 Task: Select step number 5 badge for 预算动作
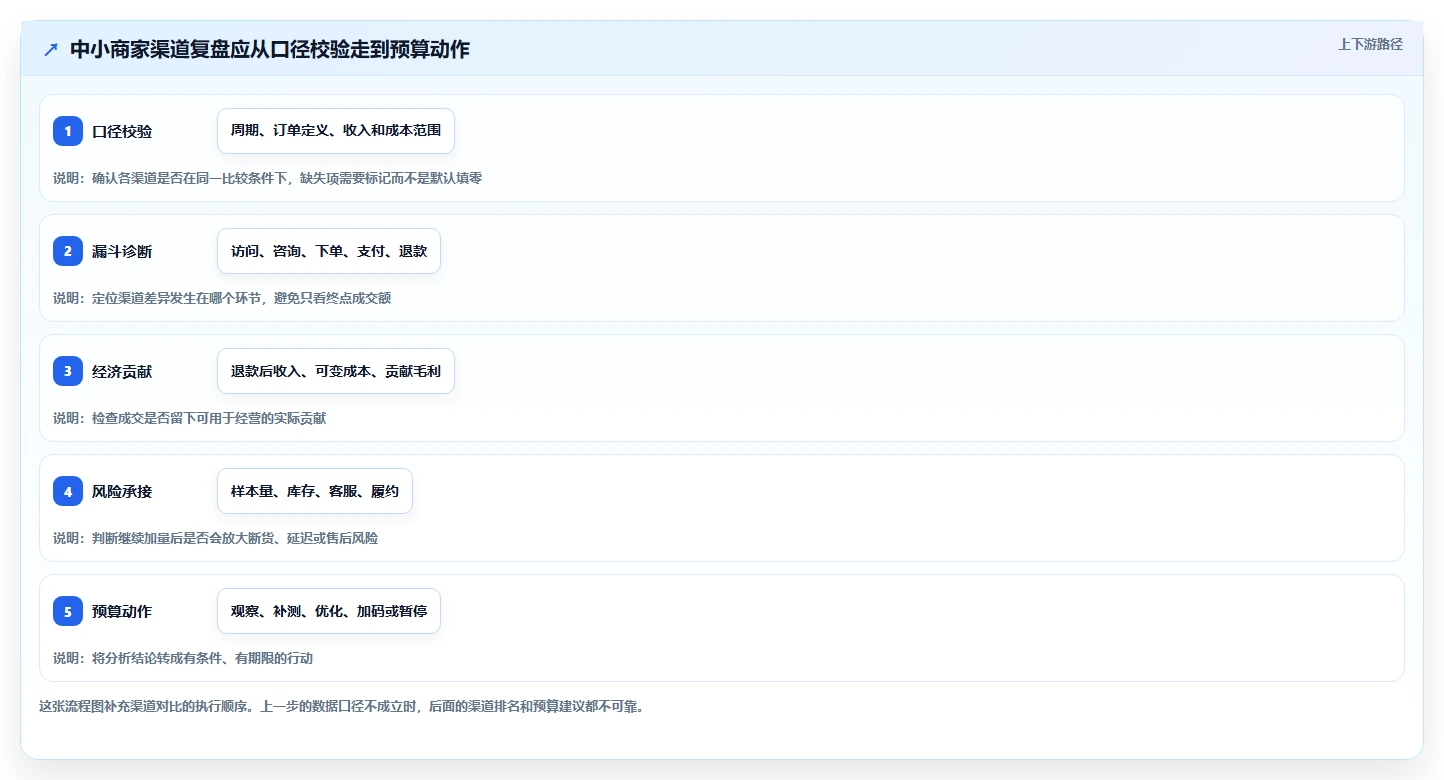pyautogui.click(x=68, y=611)
